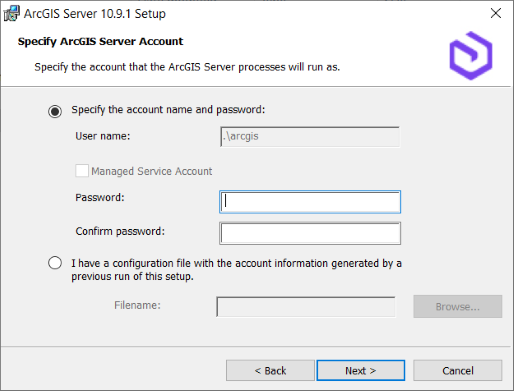Open the Browse... file picker button
The image size is (514, 391).
tap(458, 306)
